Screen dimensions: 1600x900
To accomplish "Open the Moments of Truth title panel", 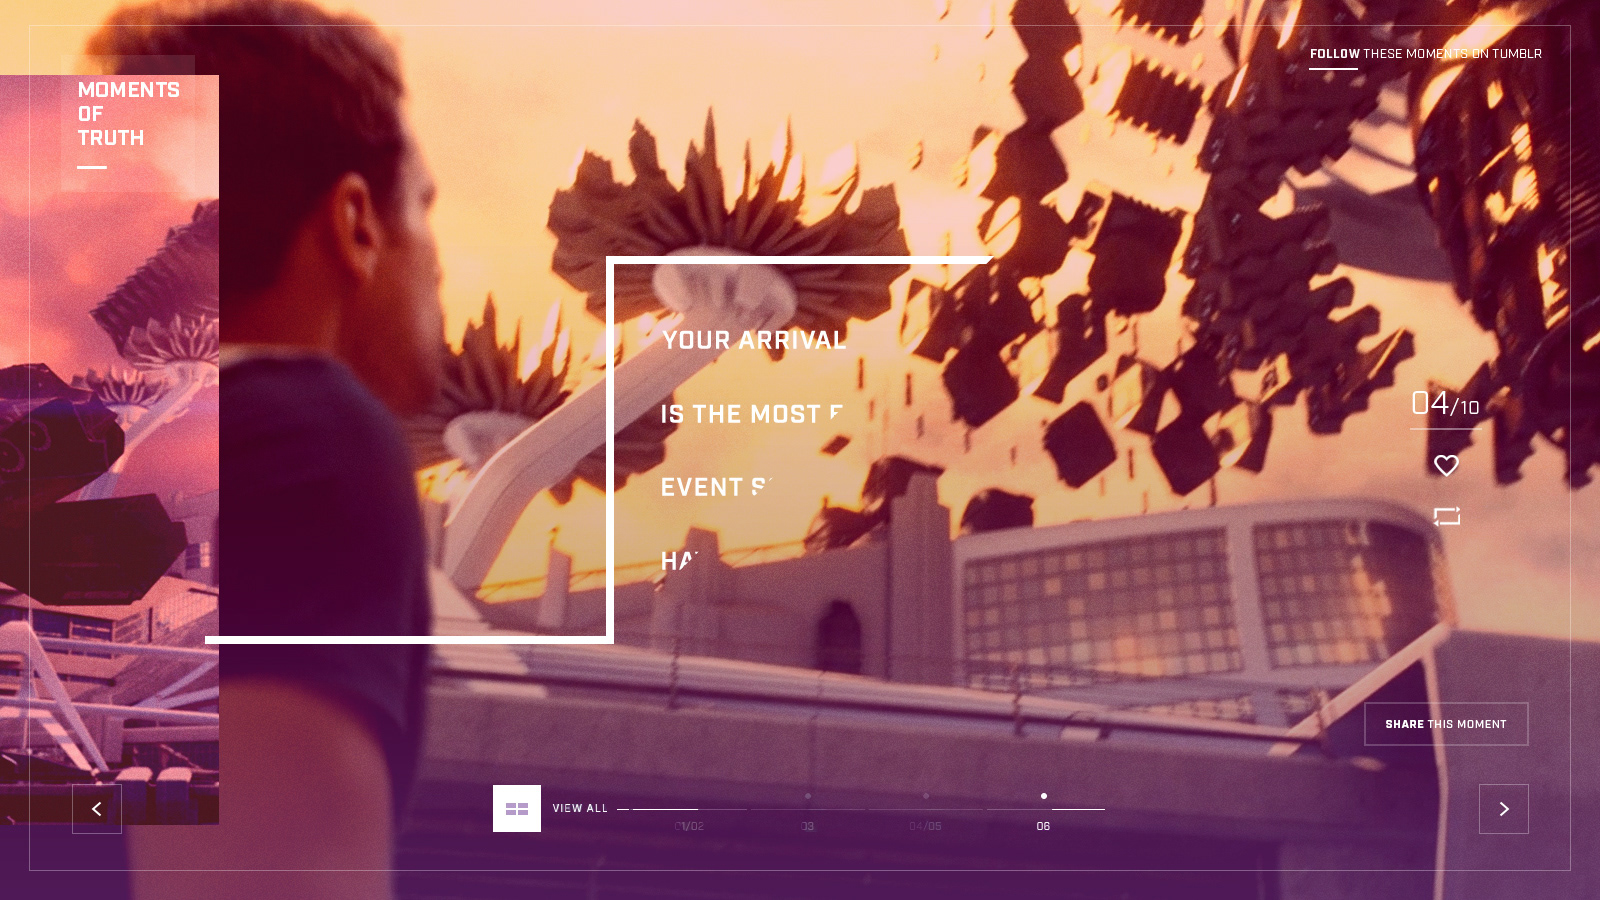I will [128, 124].
